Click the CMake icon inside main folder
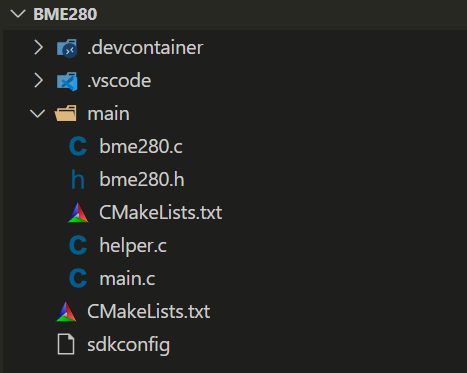 (x=78, y=213)
